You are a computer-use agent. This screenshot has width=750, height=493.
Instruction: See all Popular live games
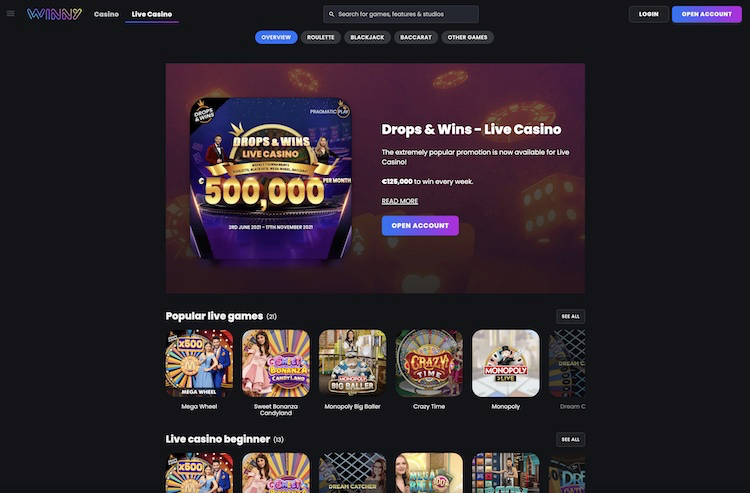(x=570, y=317)
